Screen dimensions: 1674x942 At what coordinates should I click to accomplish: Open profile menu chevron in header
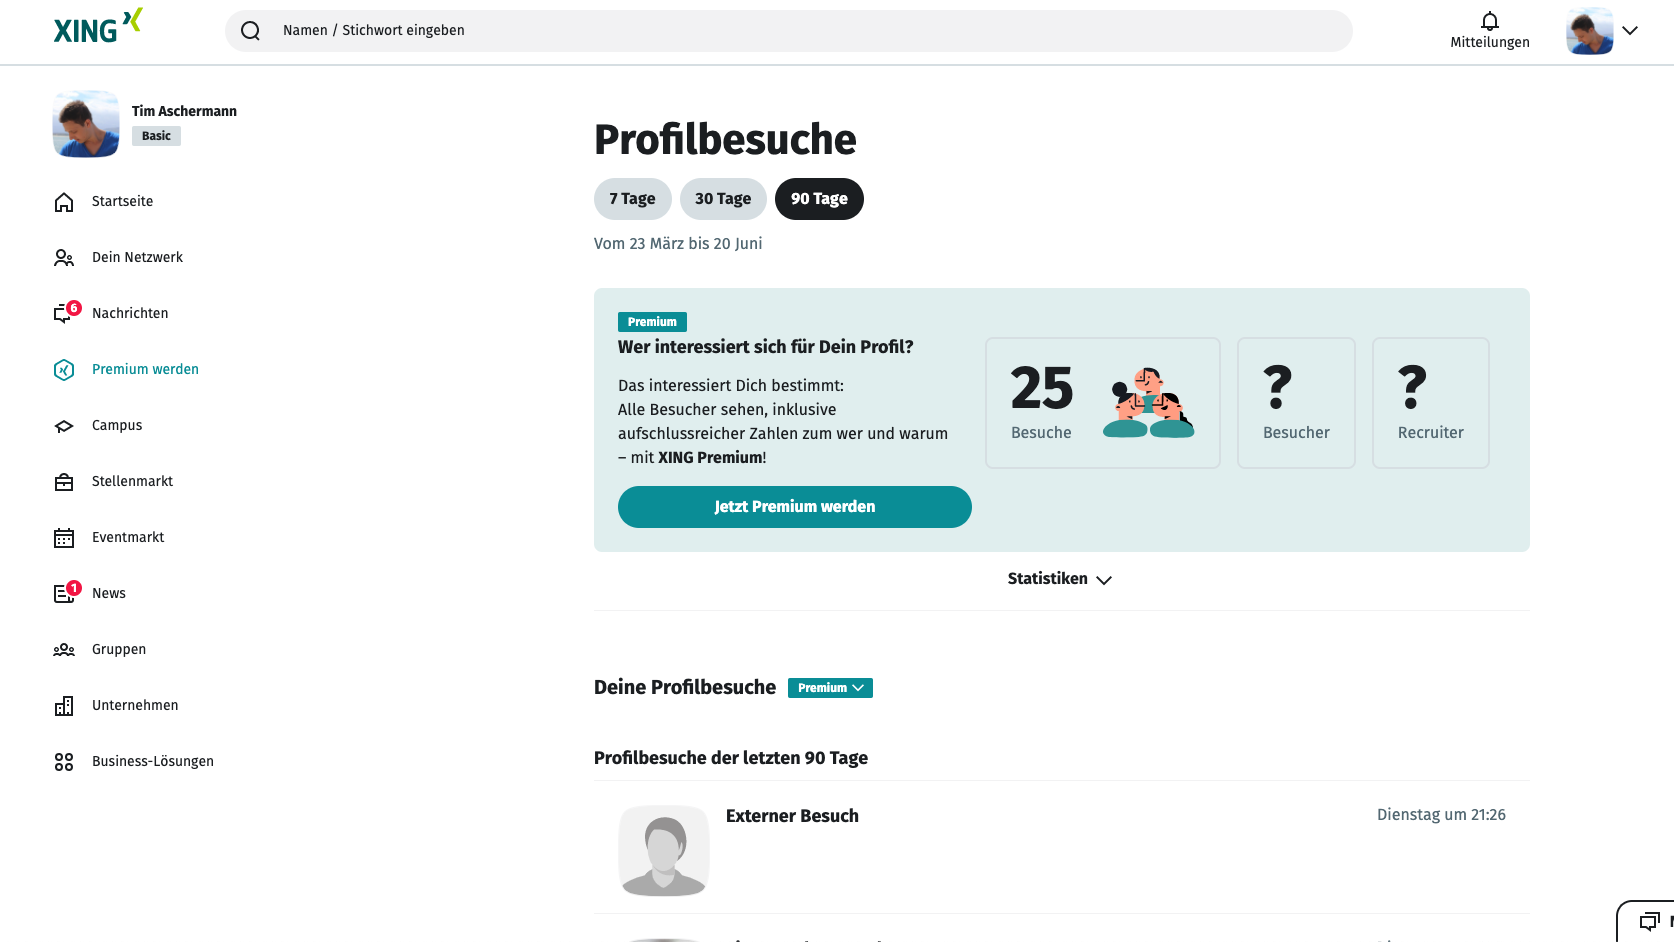click(1630, 31)
